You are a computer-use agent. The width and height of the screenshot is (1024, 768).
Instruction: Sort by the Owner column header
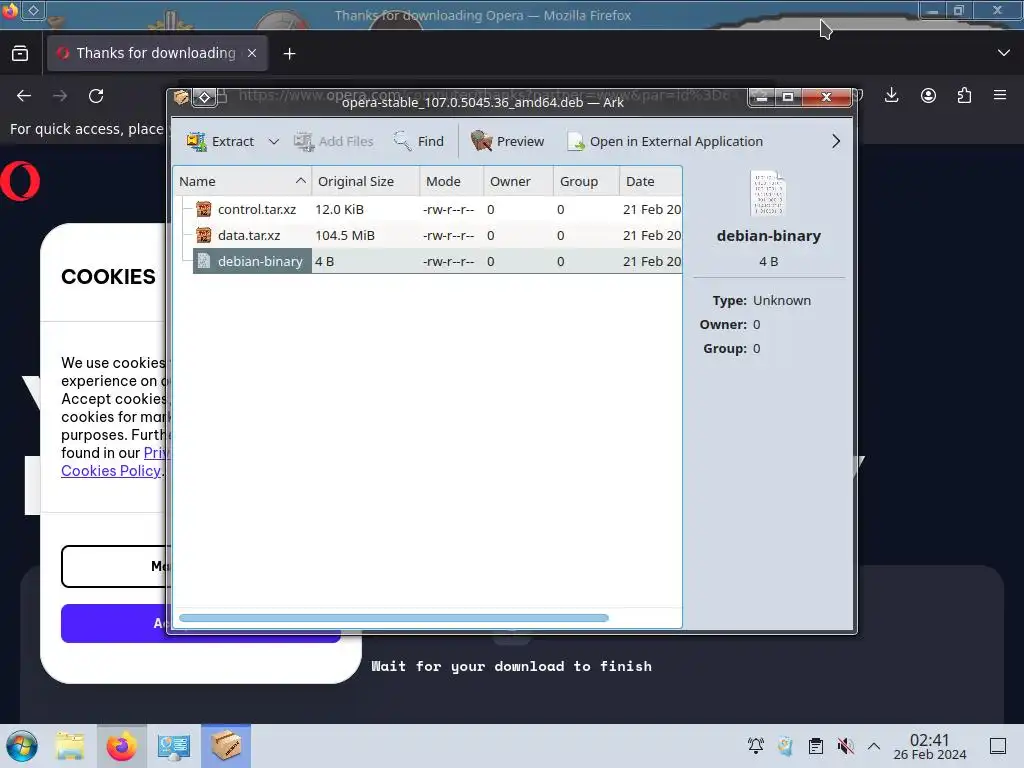[519, 182]
